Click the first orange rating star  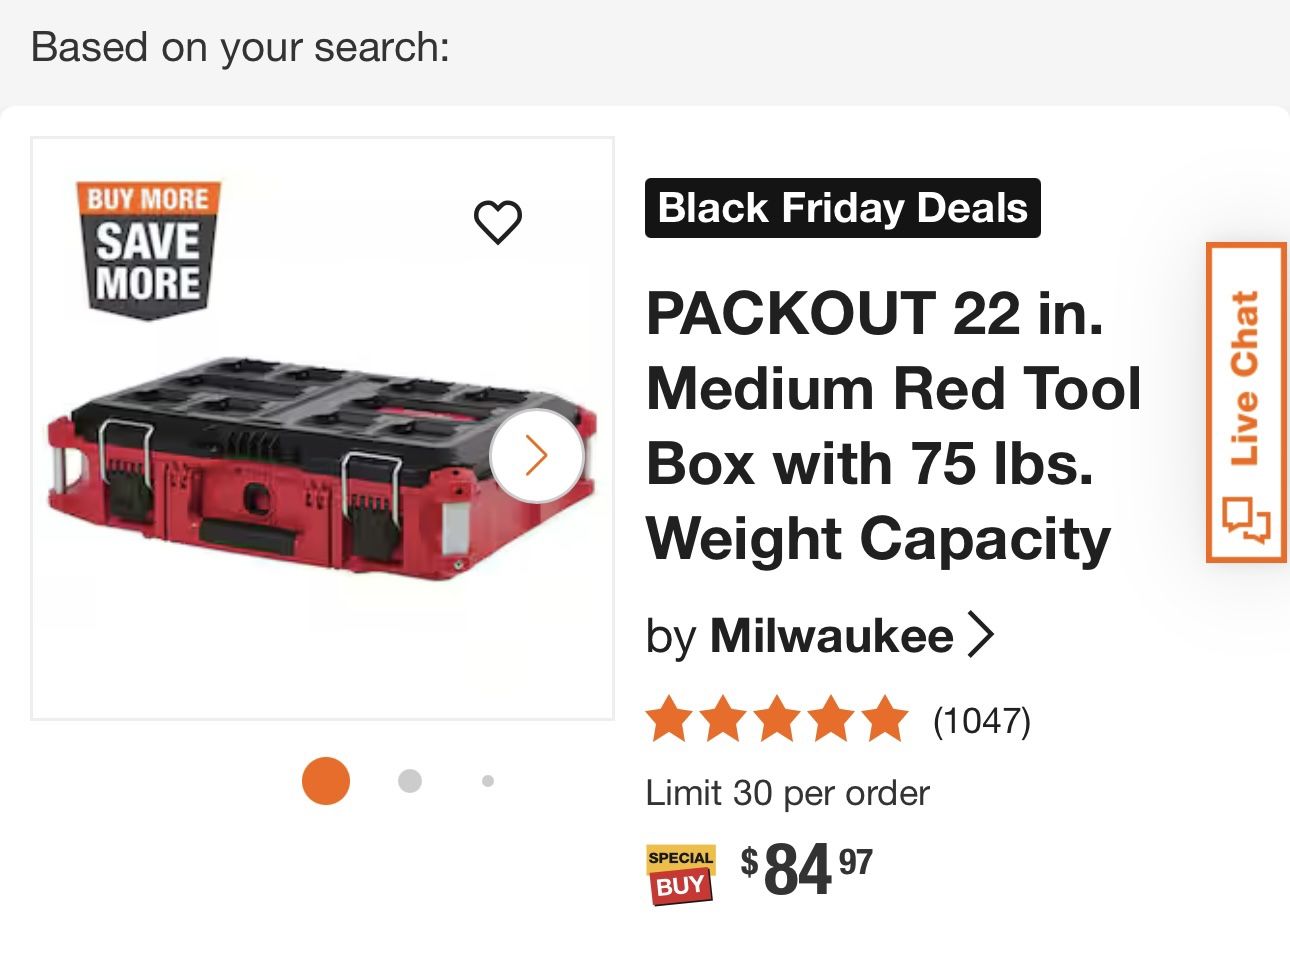[668, 720]
